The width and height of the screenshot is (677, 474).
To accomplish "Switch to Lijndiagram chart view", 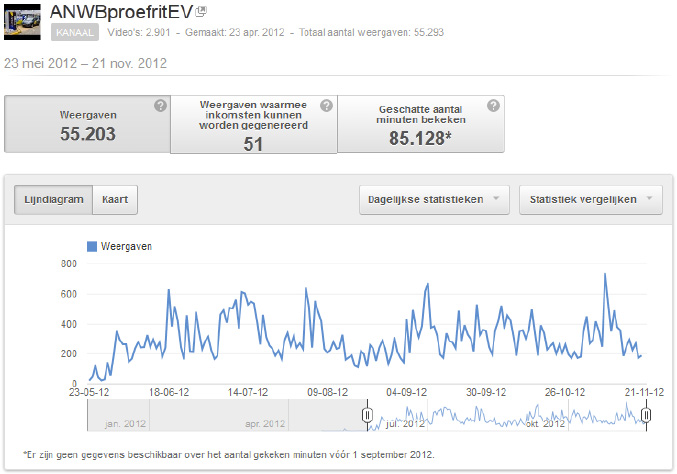I will coord(54,199).
